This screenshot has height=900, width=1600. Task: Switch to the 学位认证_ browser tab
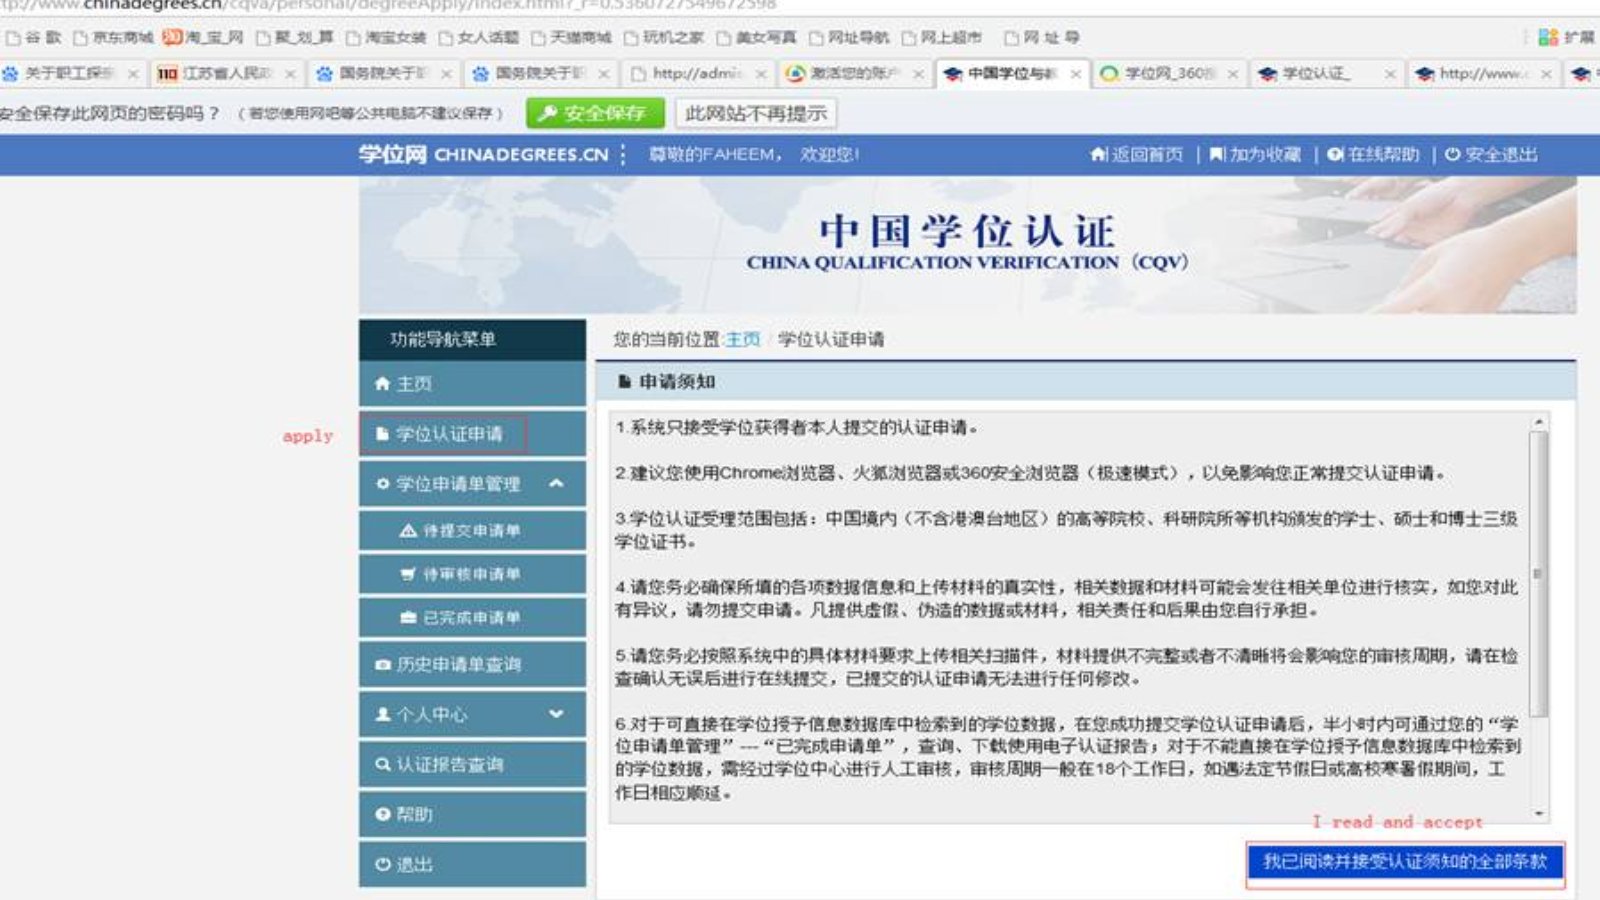tap(1322, 73)
